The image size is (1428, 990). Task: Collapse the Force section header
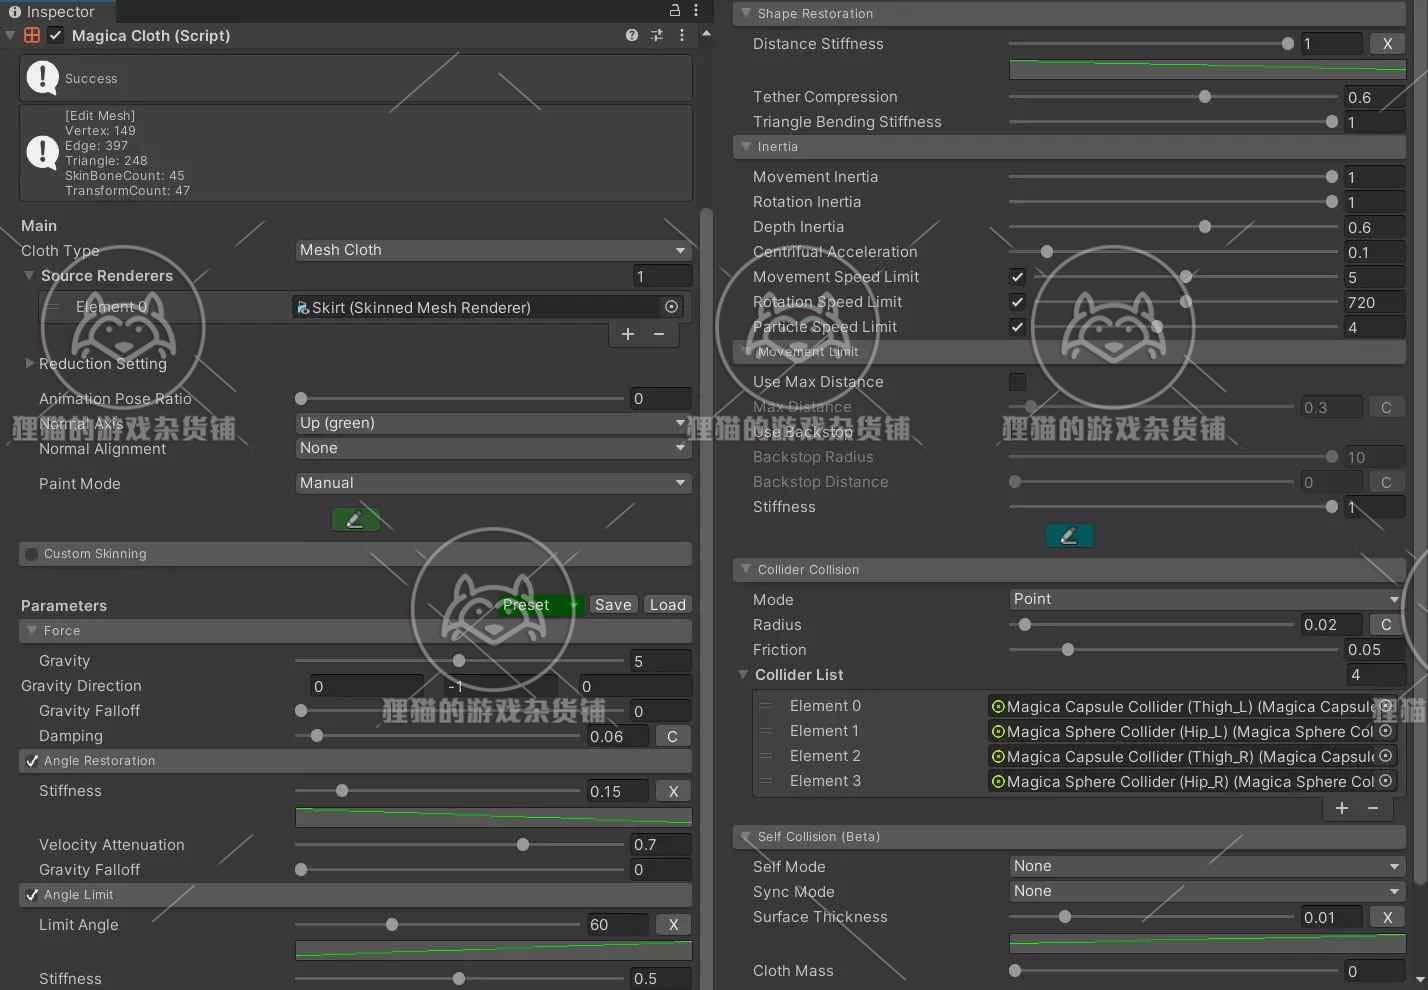355,631
